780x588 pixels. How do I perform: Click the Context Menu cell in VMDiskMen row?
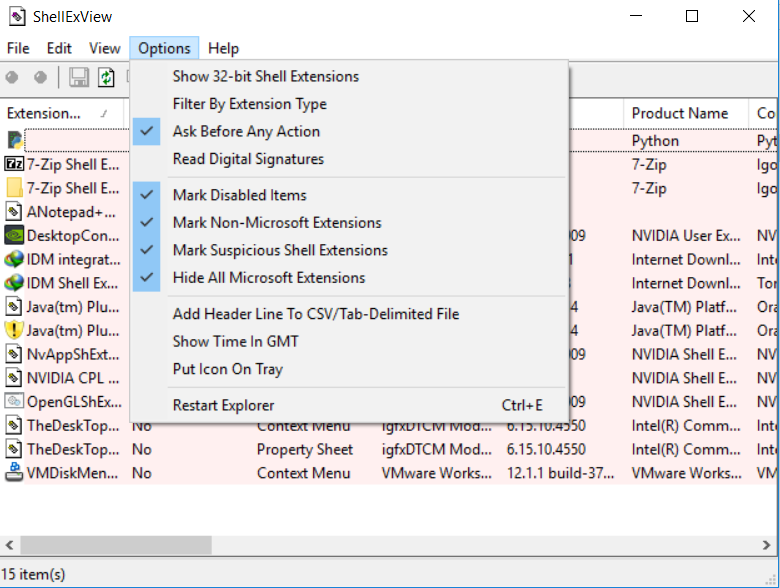click(x=303, y=473)
